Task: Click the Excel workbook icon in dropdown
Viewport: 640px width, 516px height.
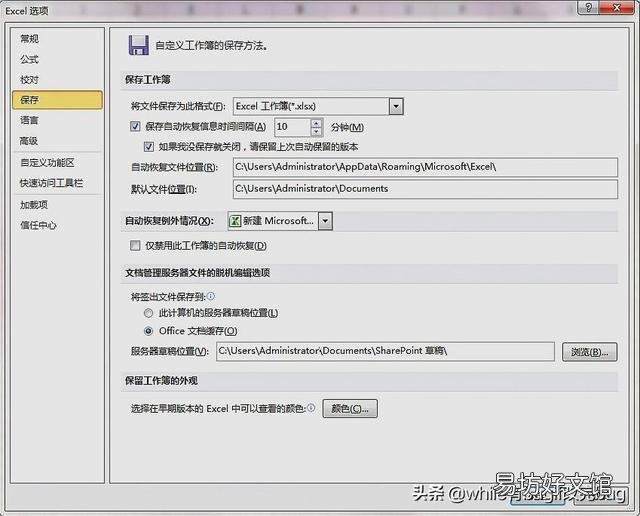Action: [235, 221]
